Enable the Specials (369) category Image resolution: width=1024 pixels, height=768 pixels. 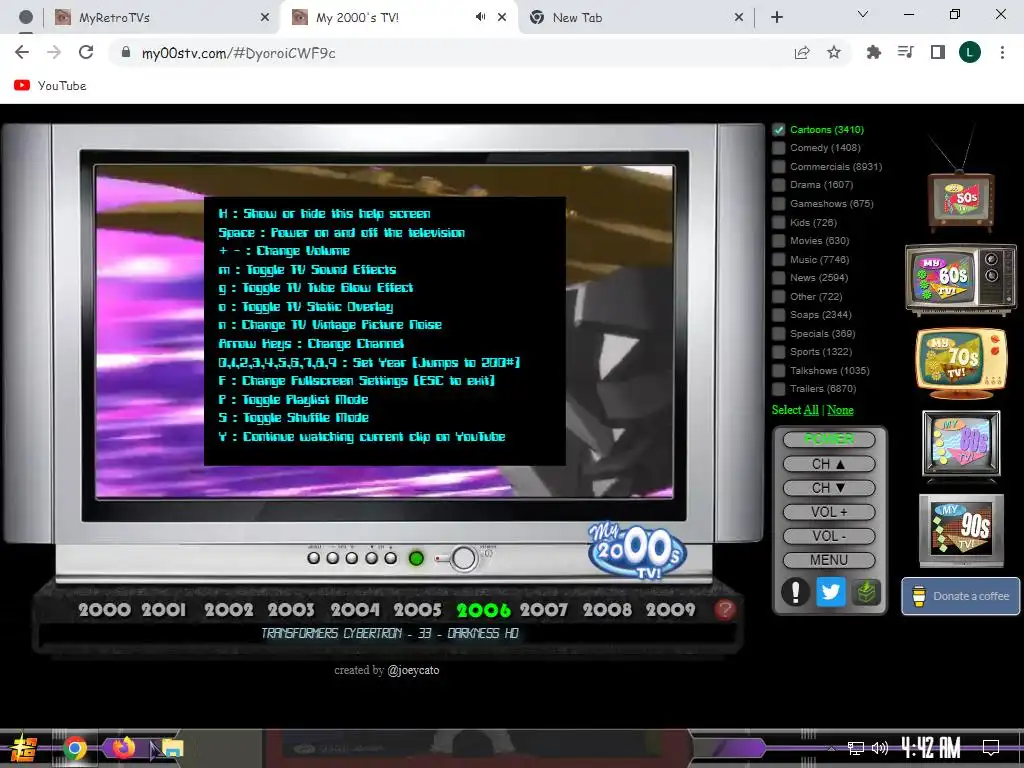pos(778,333)
